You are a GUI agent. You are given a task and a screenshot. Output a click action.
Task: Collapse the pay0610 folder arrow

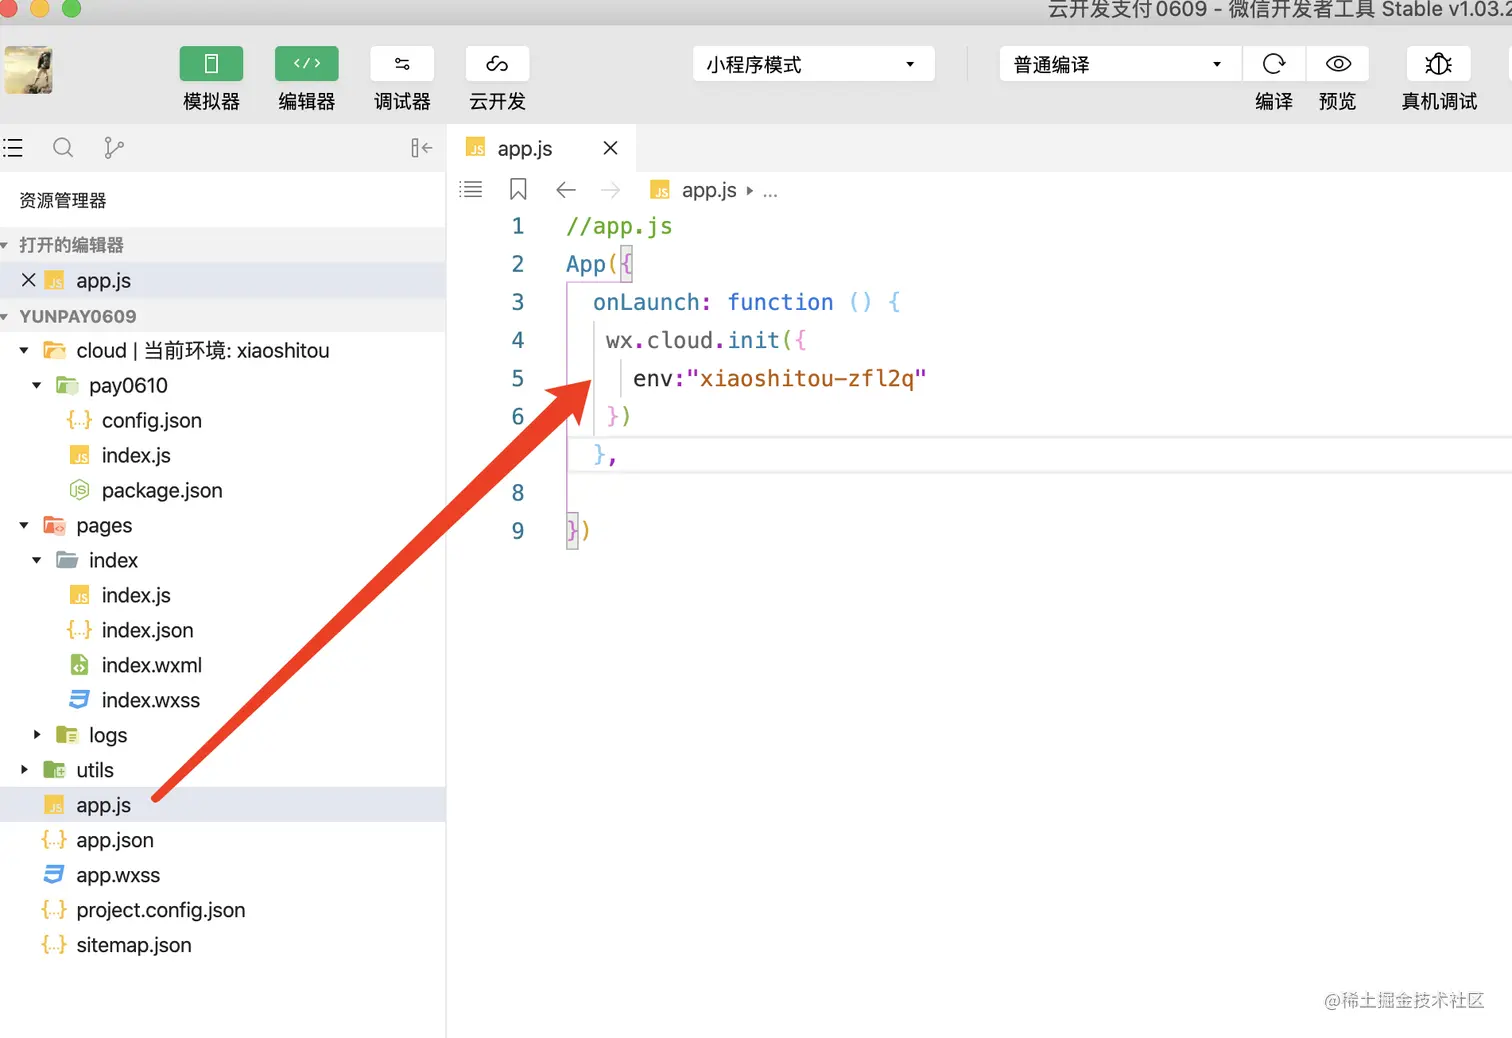click(x=37, y=385)
